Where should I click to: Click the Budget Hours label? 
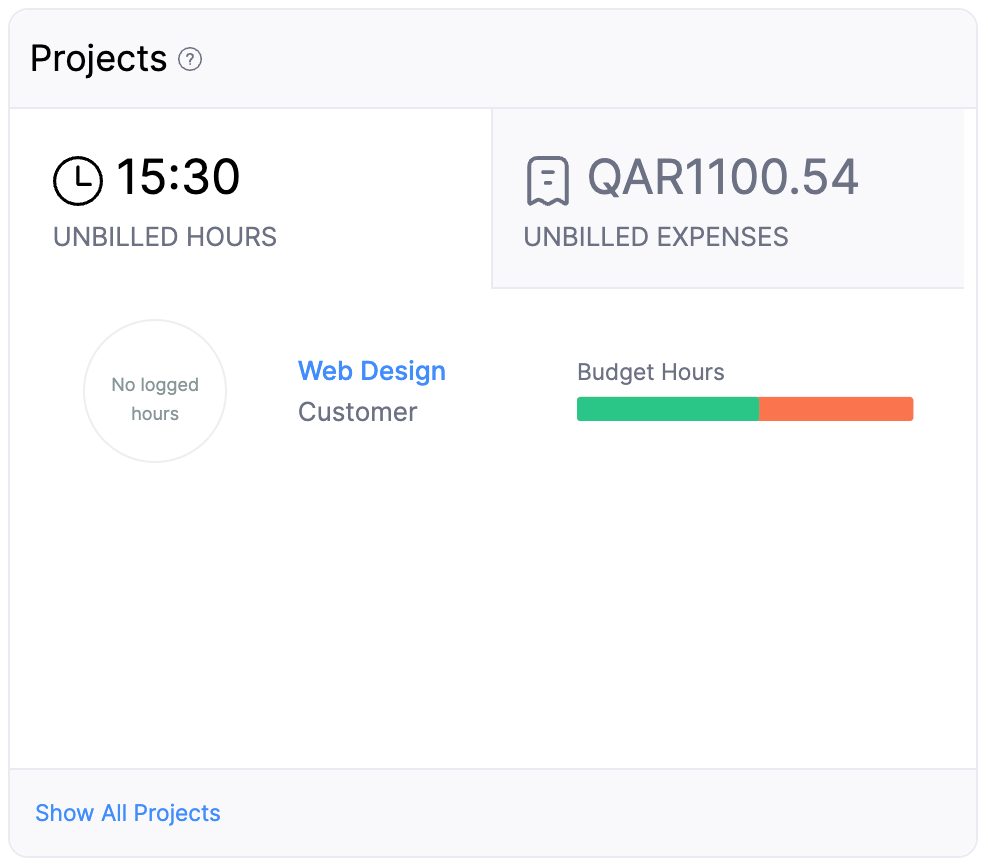point(650,372)
